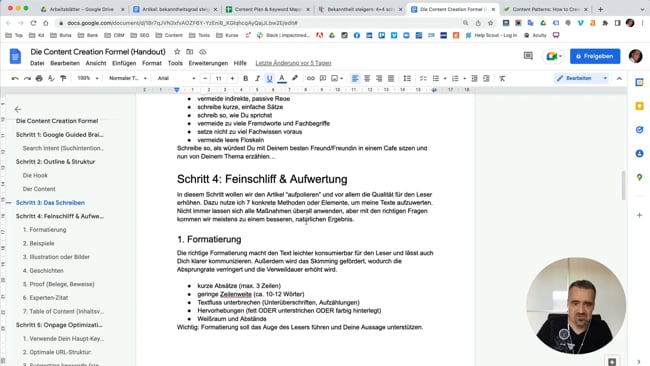
Task: Increase the indent level
Action: [x=487, y=78]
